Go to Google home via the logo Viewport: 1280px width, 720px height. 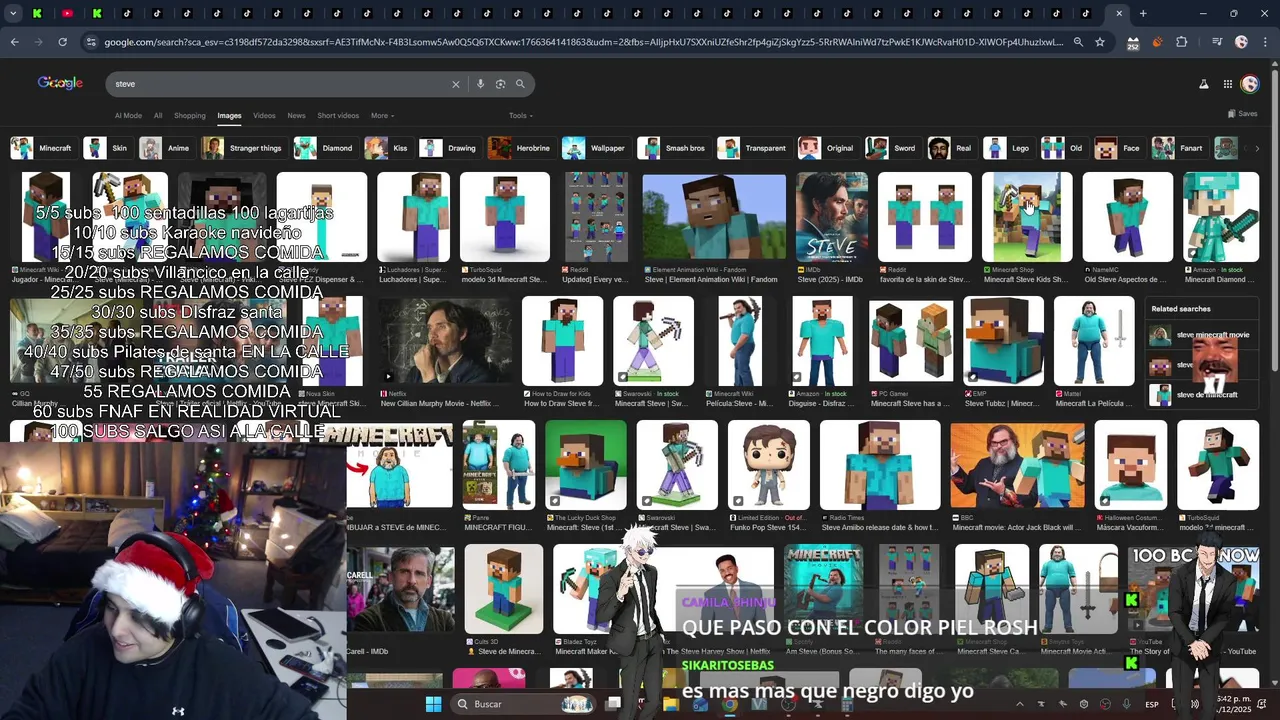pyautogui.click(x=60, y=83)
